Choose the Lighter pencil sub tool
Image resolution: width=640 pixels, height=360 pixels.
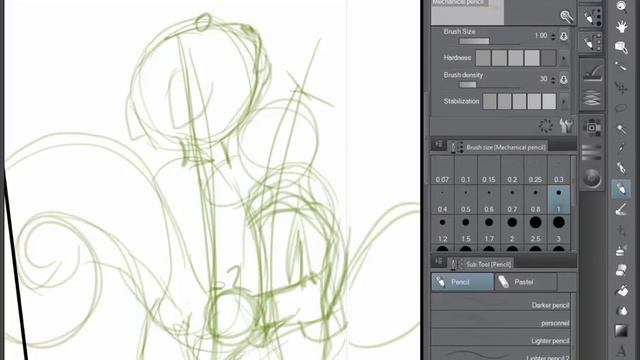point(501,338)
